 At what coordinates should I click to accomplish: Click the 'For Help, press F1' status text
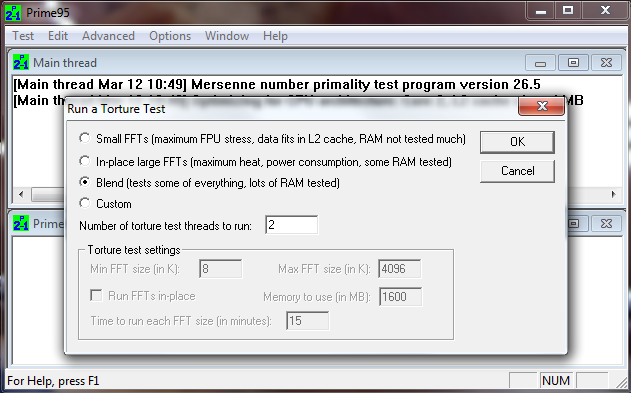pos(53,381)
